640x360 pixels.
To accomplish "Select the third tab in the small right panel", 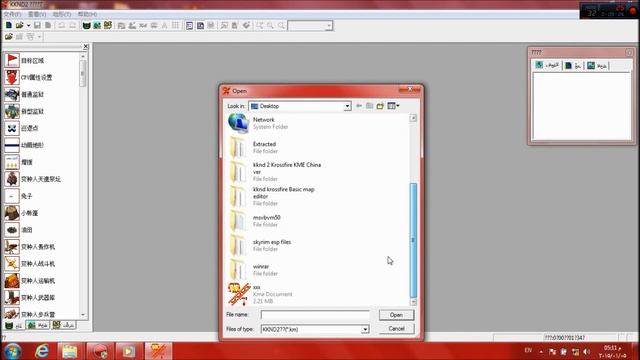I will point(597,66).
